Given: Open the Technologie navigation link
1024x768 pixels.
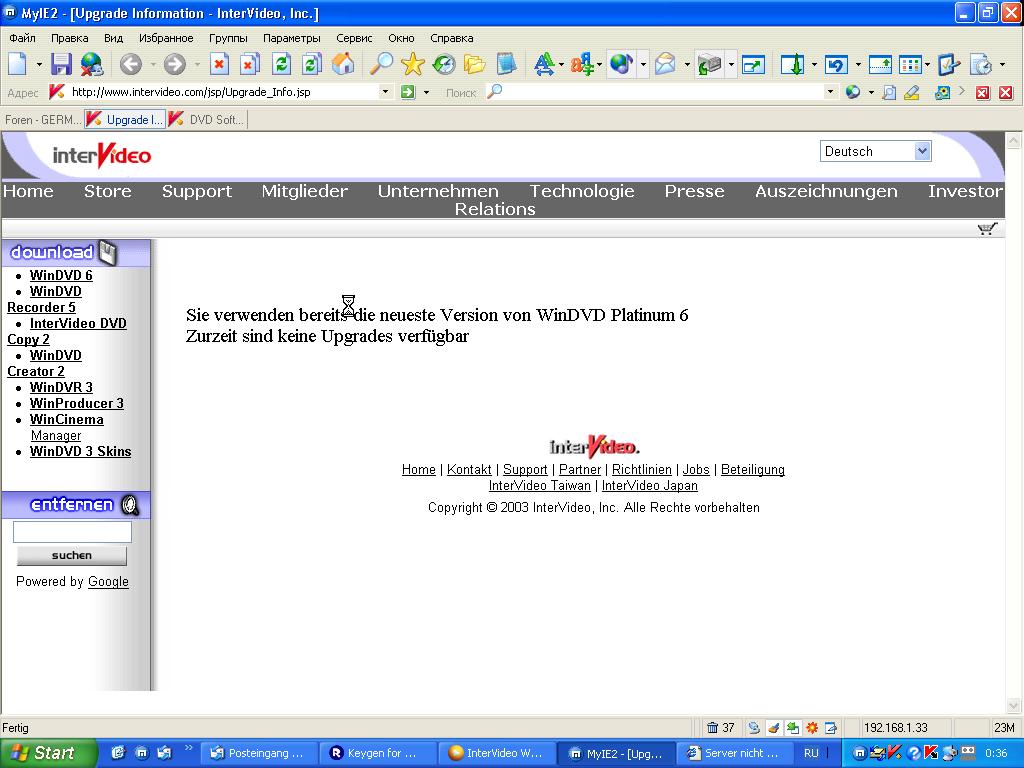Looking at the screenshot, I should coord(582,191).
